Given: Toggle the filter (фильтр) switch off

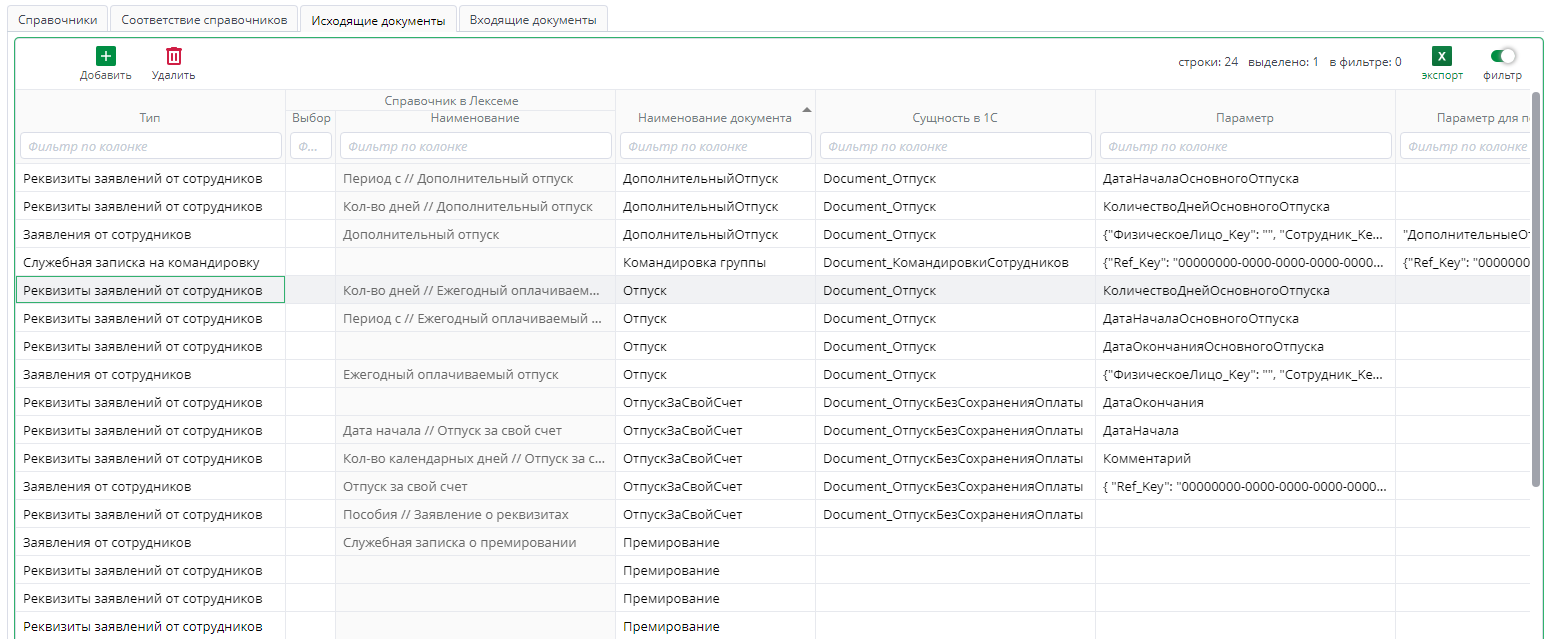Looking at the screenshot, I should (1502, 57).
